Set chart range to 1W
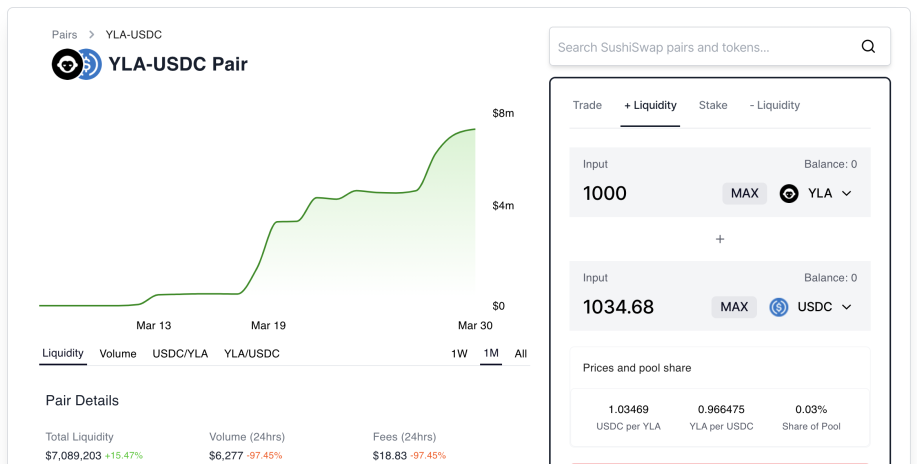 point(459,353)
